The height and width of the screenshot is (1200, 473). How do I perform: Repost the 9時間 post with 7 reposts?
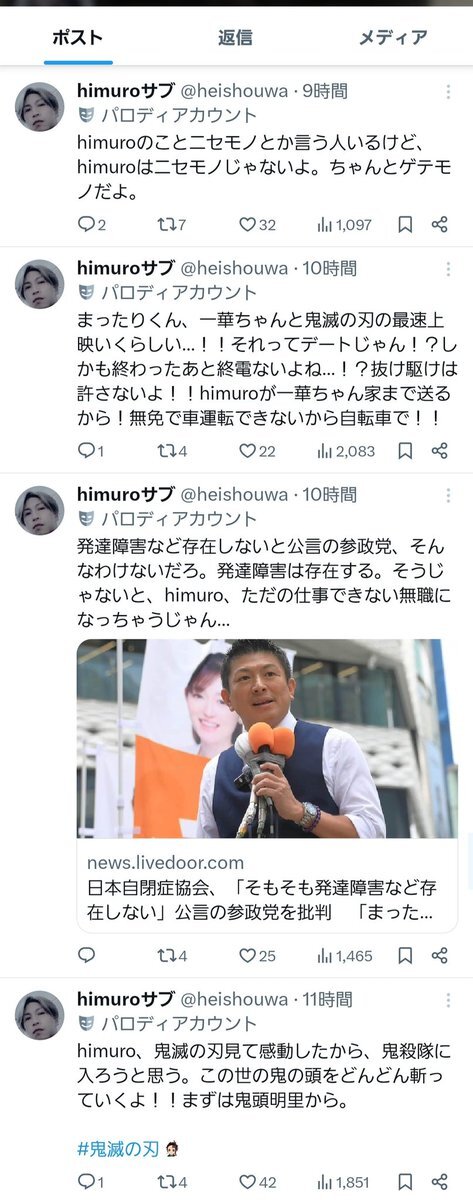[x=172, y=225]
